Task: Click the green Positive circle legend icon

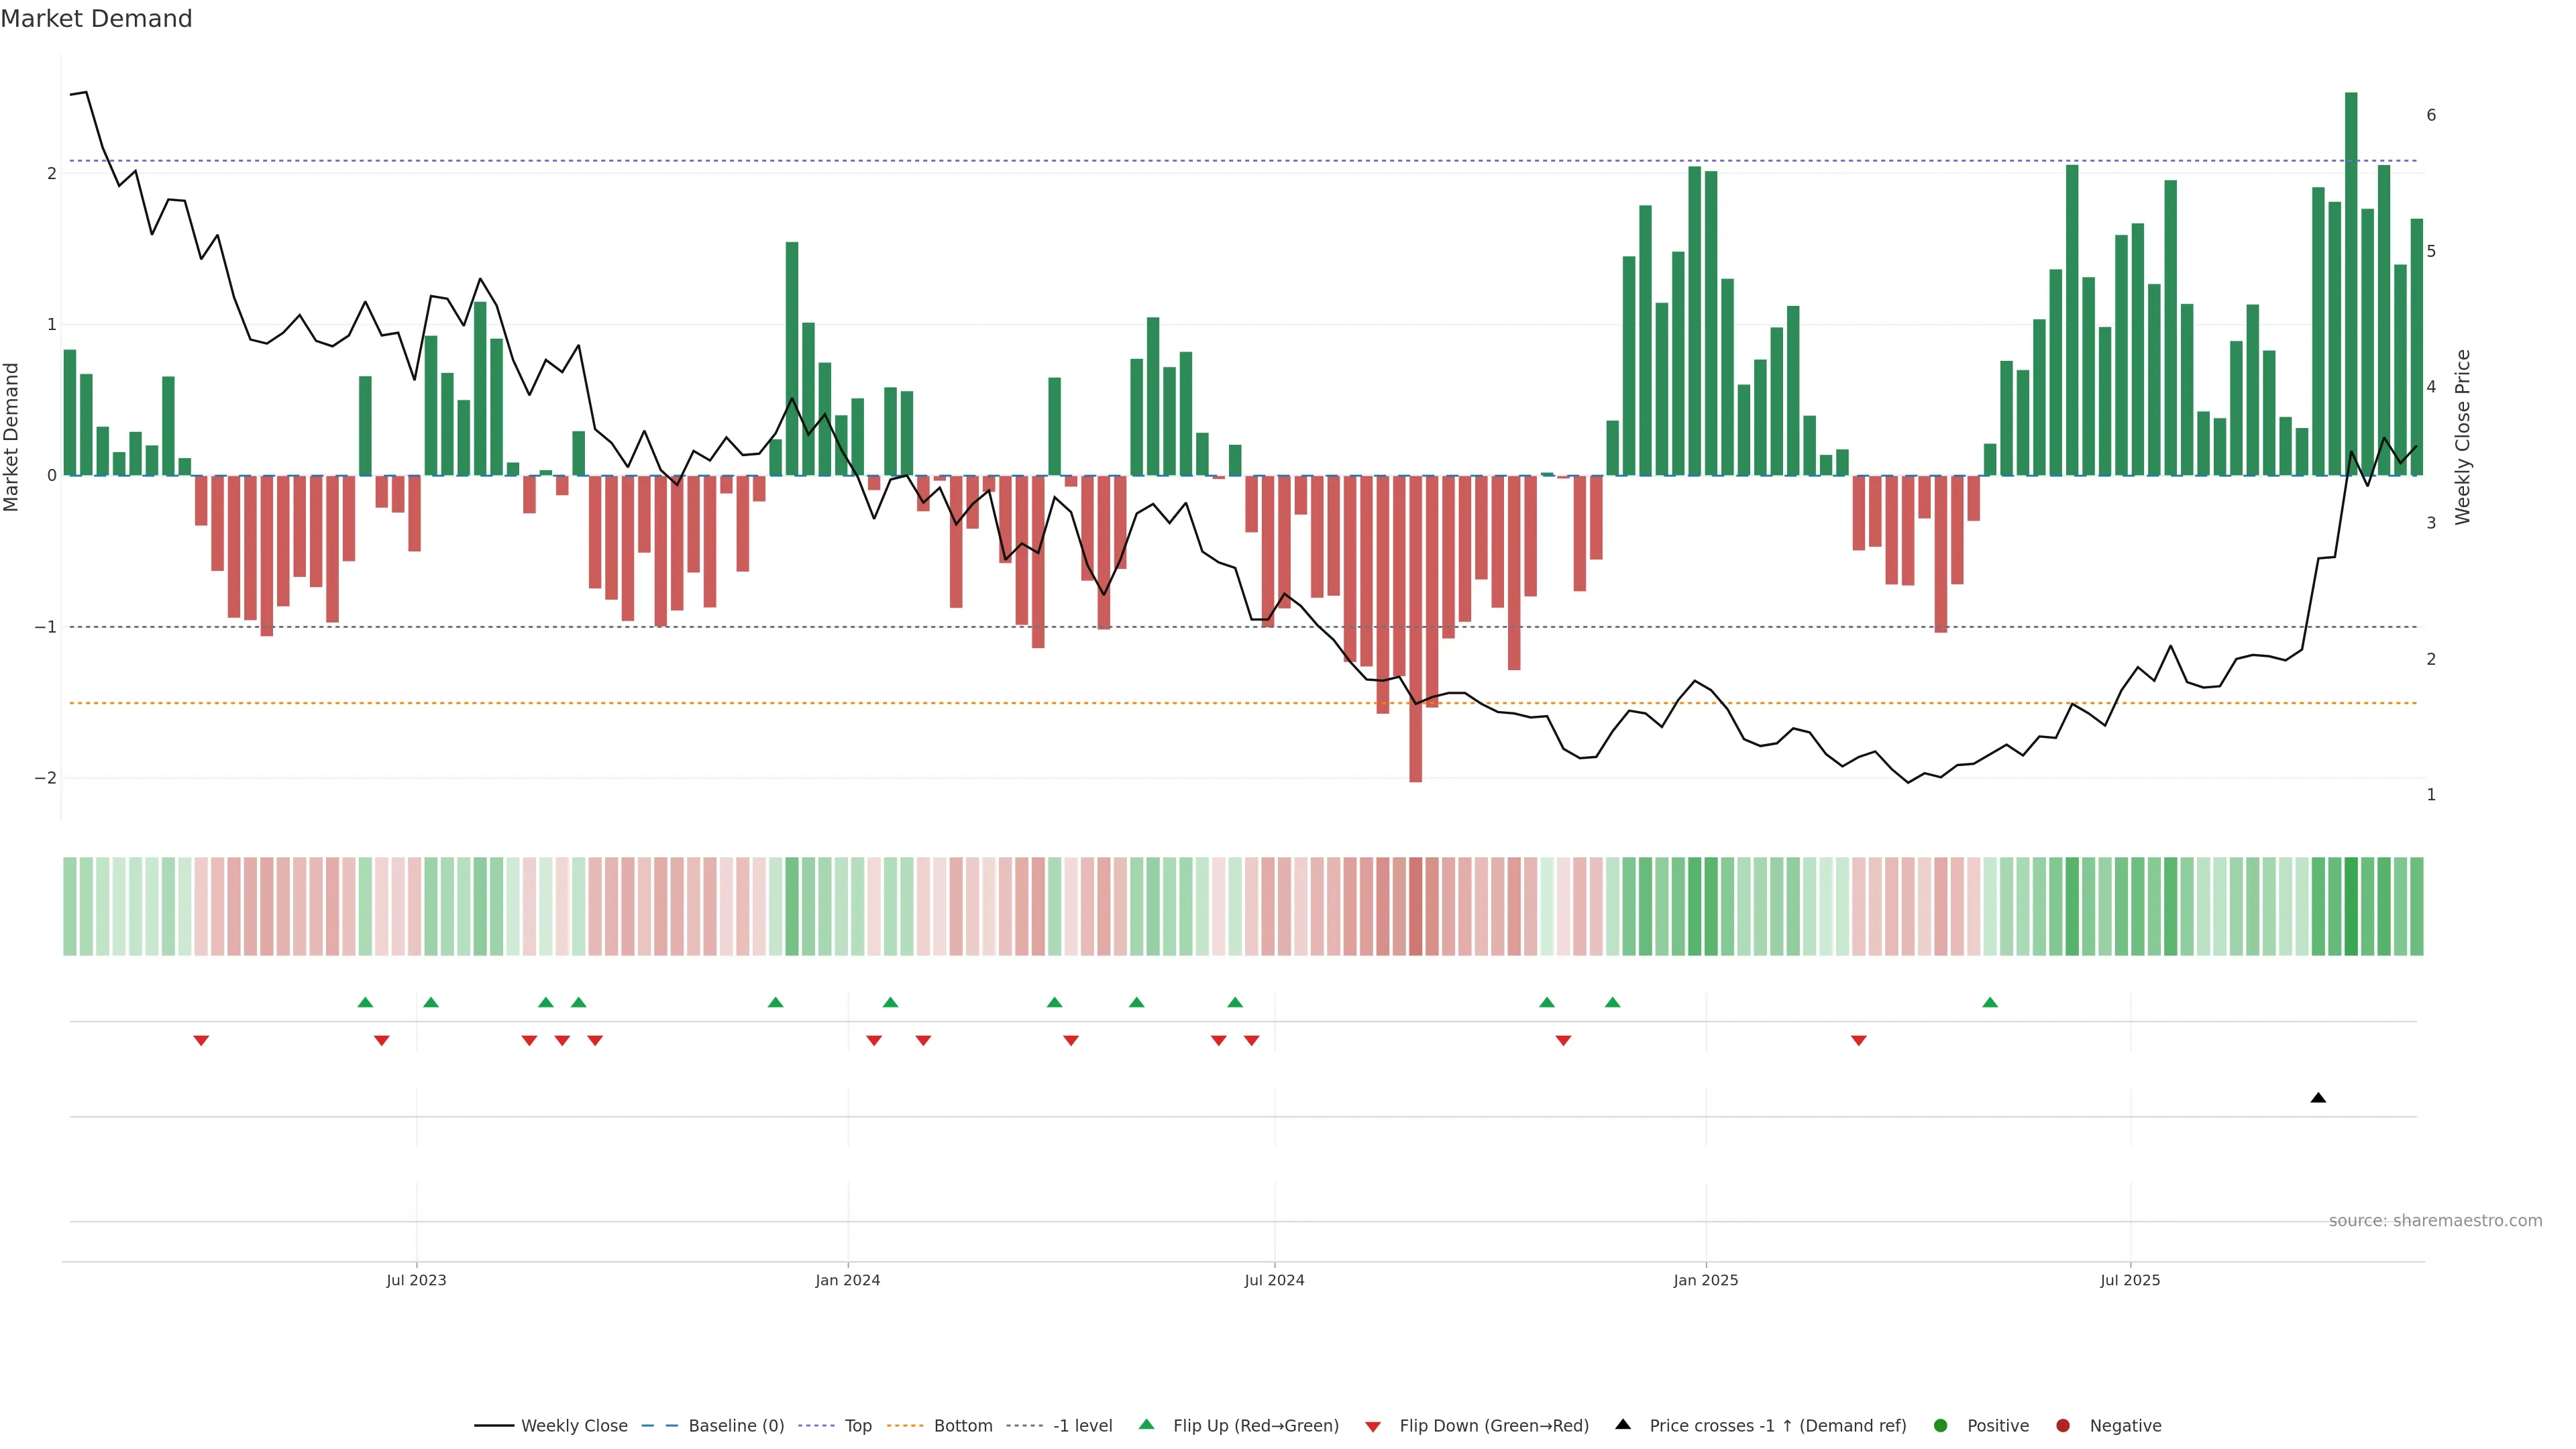Action: click(1941, 1425)
